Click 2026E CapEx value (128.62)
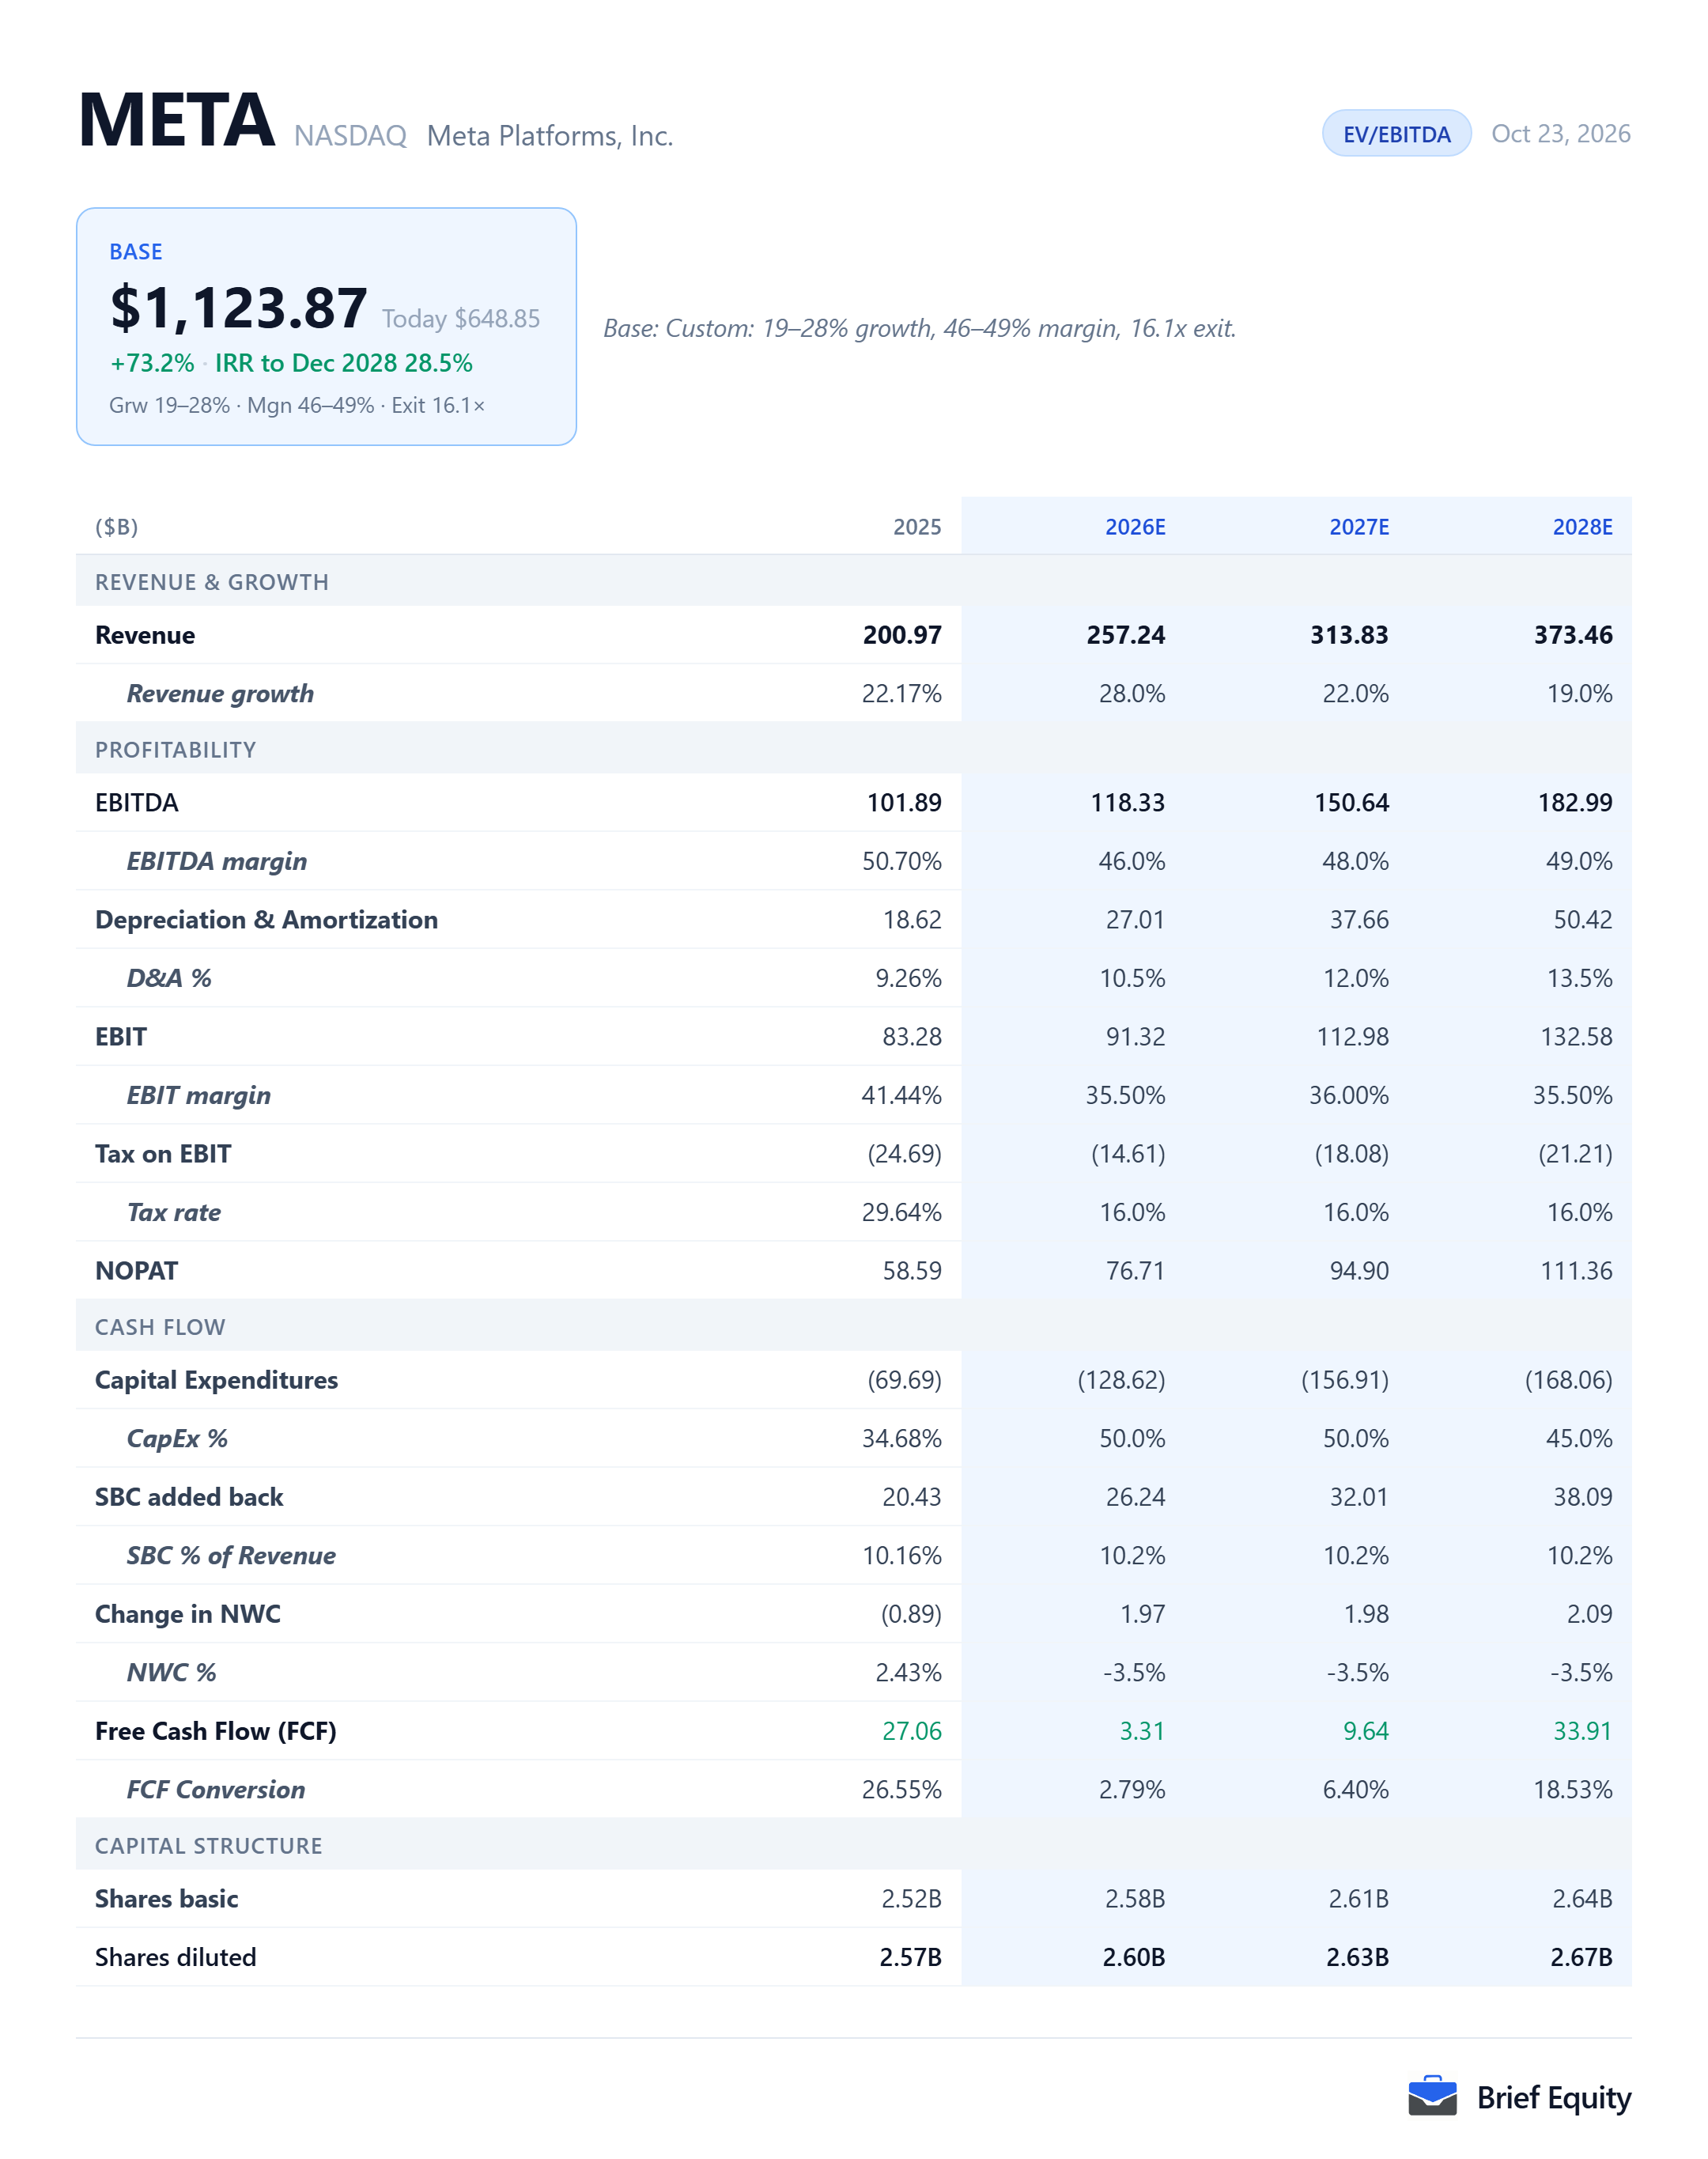Image resolution: width=1708 pixels, height=2159 pixels. coord(1122,1380)
